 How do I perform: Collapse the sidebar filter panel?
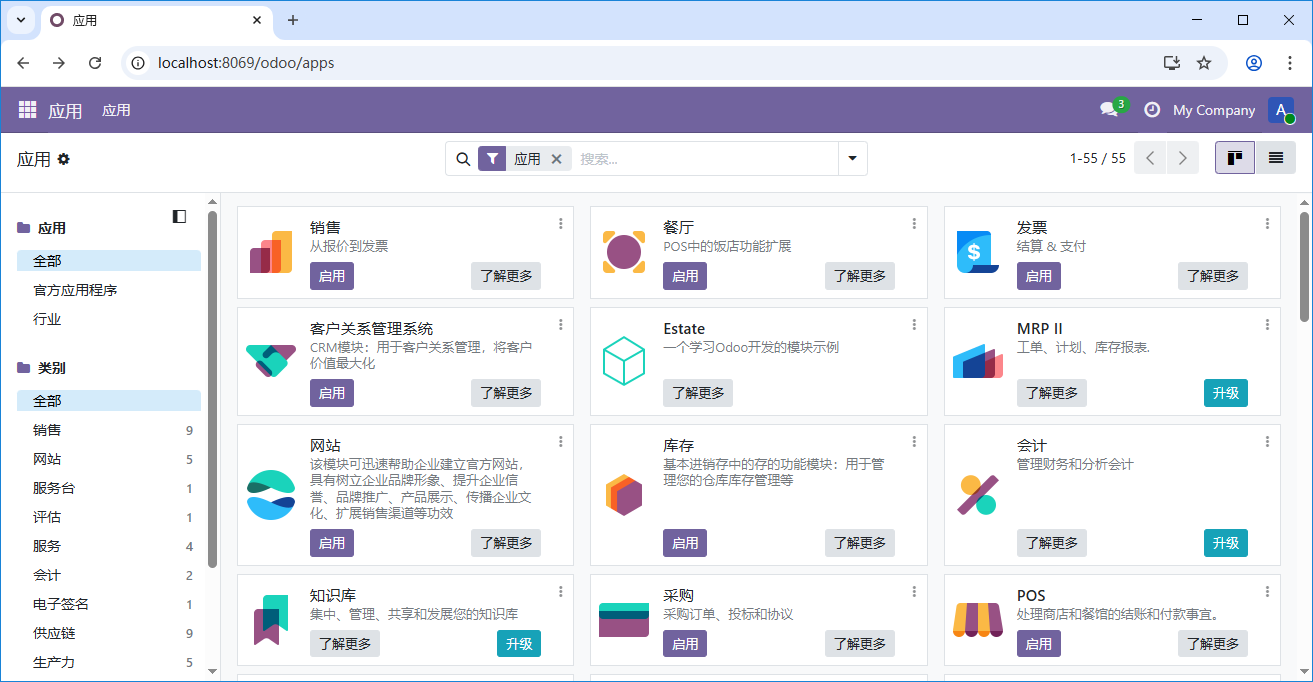point(179,216)
